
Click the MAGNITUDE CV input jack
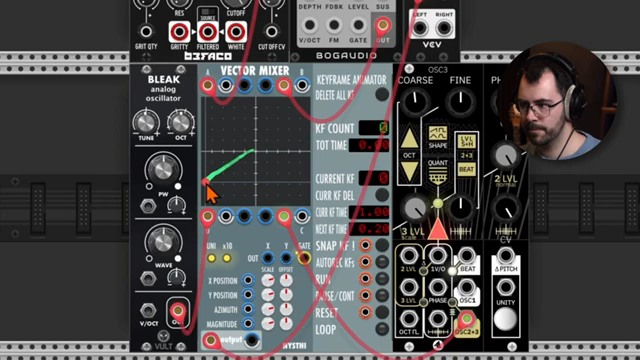[x=248, y=324]
